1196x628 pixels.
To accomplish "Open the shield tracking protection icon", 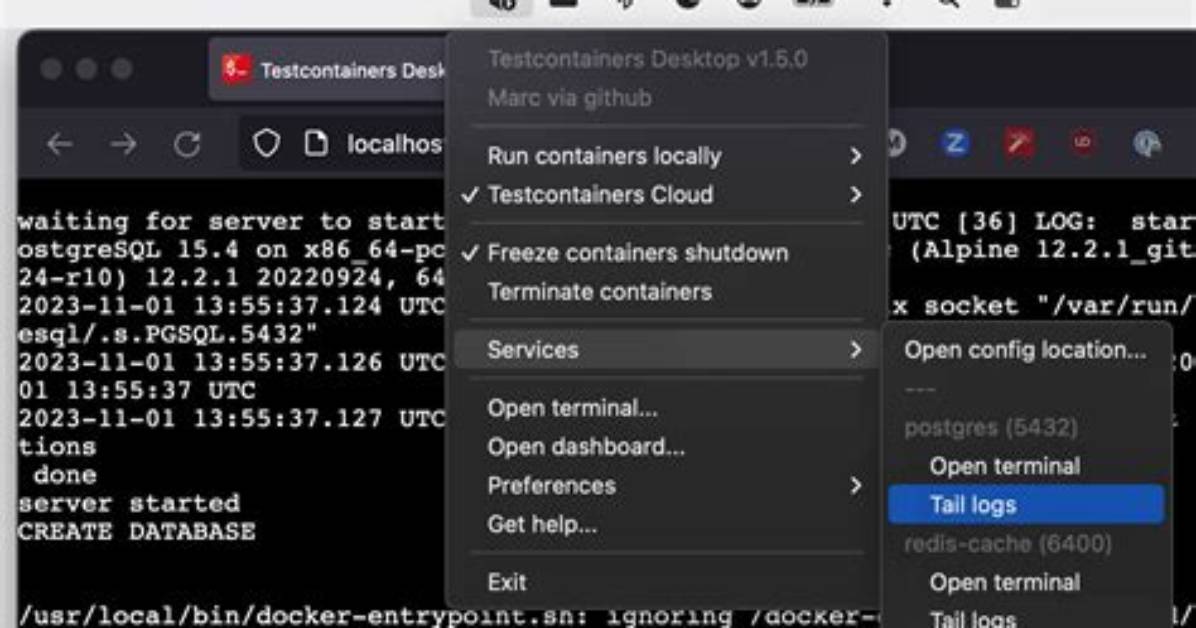I will [266, 143].
